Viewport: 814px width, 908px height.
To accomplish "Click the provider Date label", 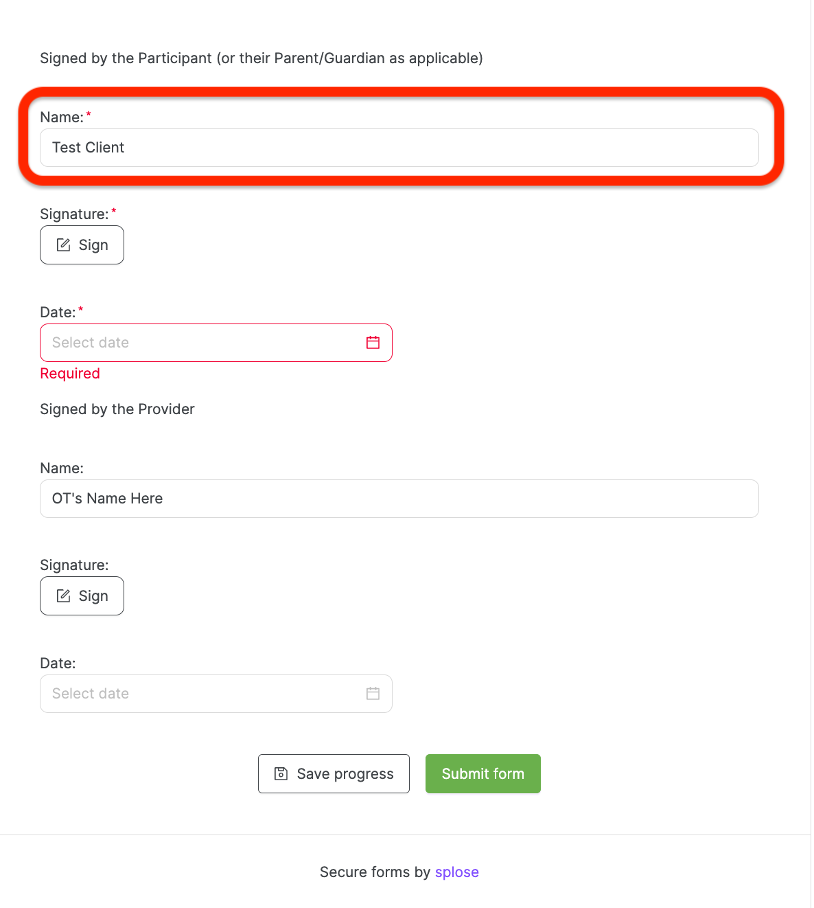I will [58, 663].
